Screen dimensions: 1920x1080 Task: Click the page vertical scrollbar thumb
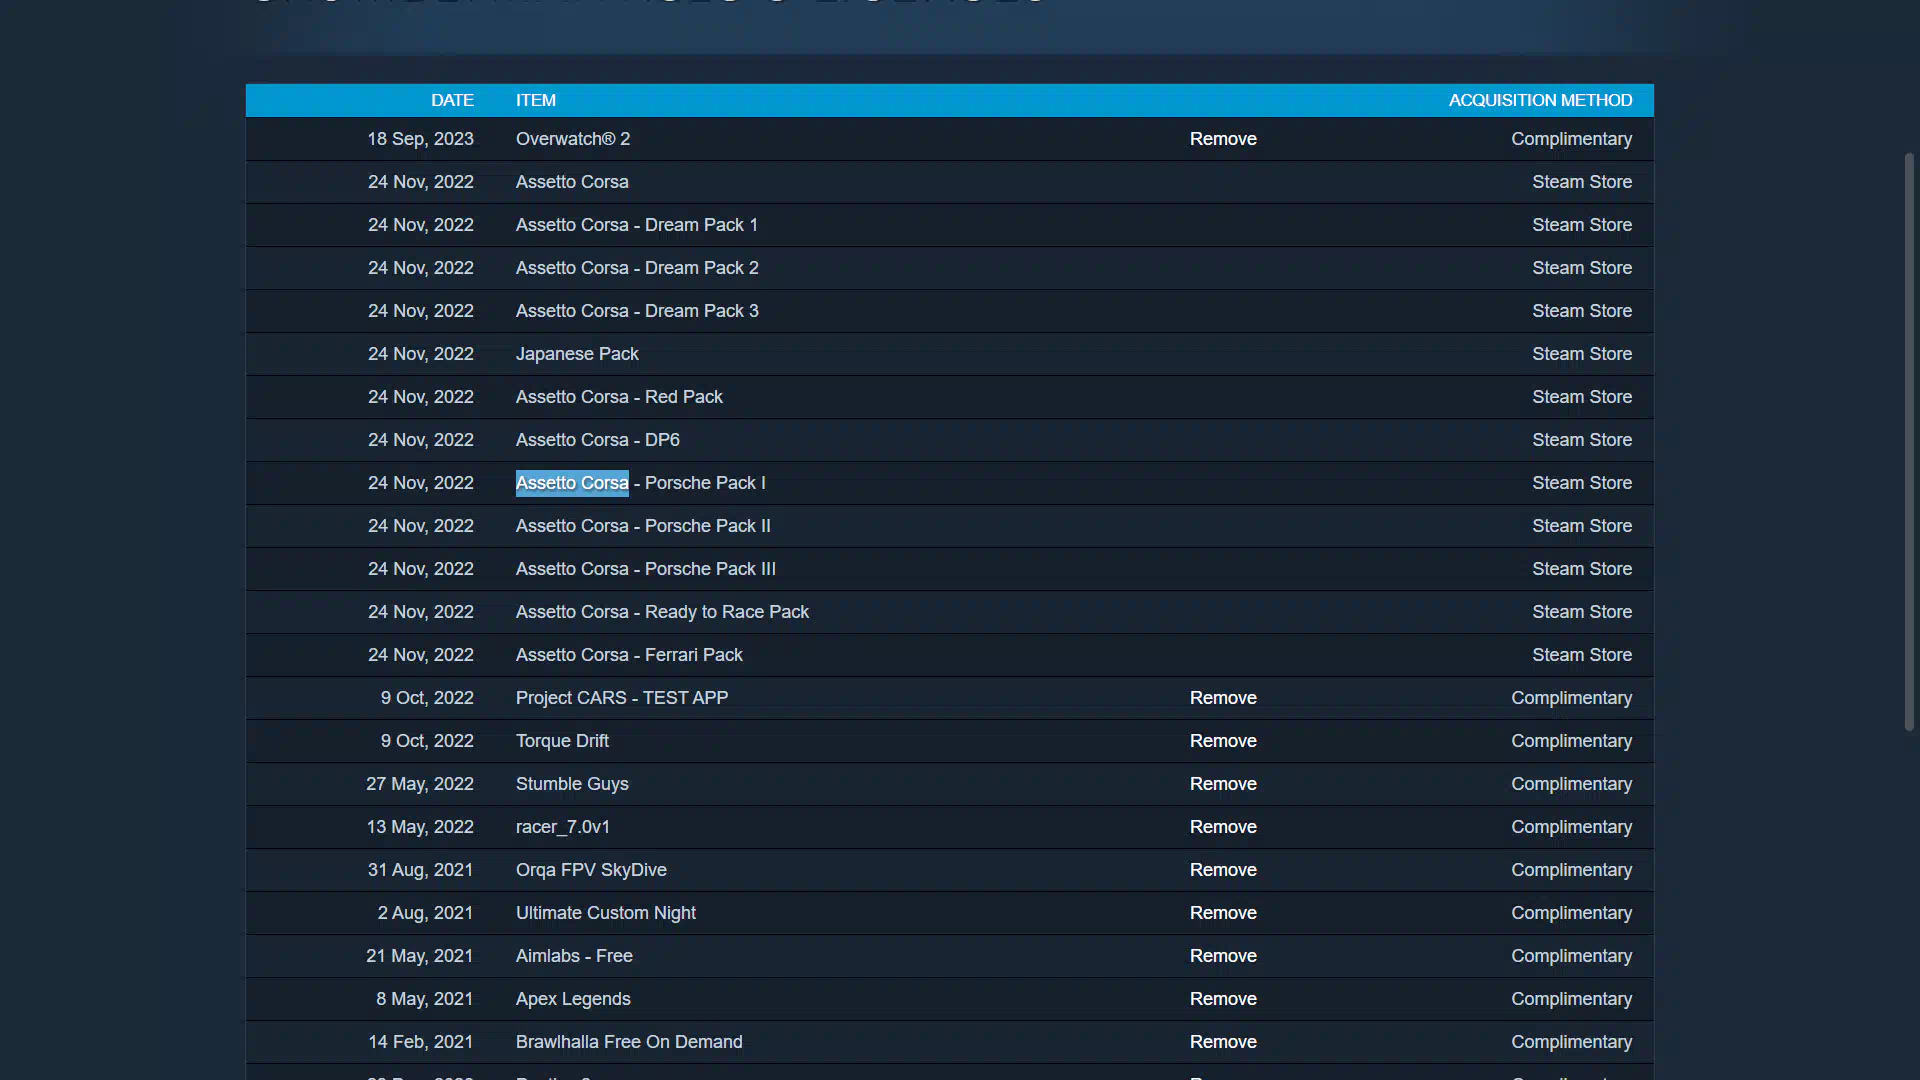point(1909,442)
